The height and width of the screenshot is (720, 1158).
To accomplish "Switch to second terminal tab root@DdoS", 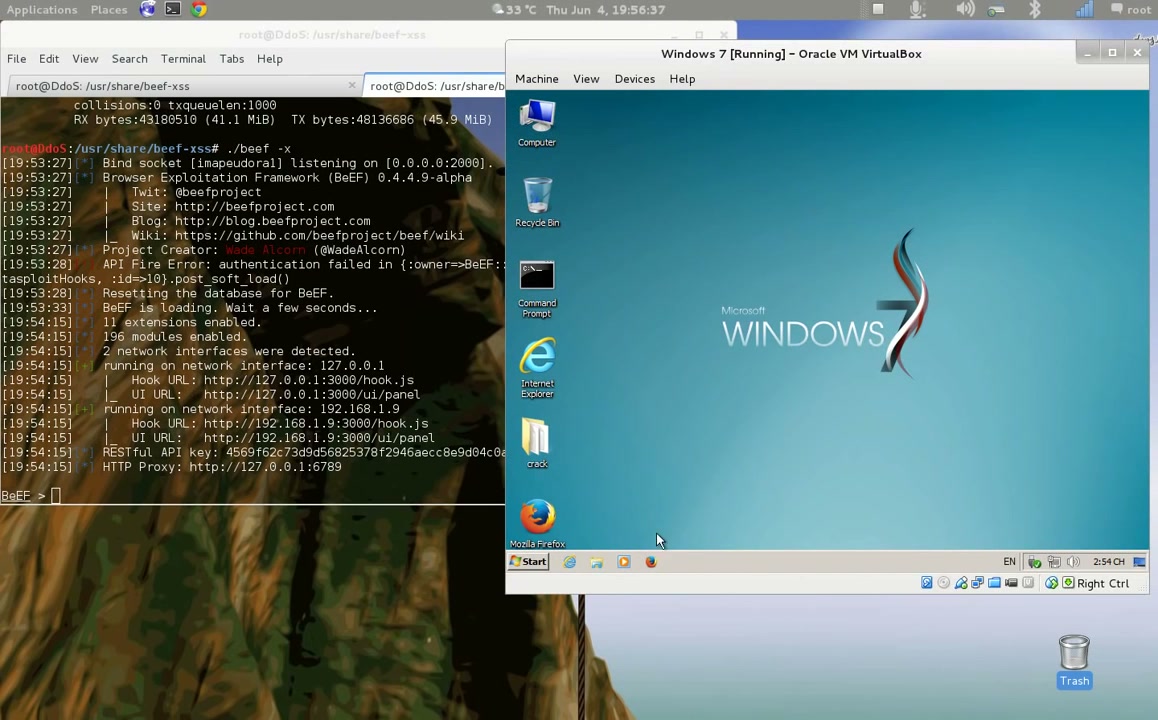I will click(436, 86).
